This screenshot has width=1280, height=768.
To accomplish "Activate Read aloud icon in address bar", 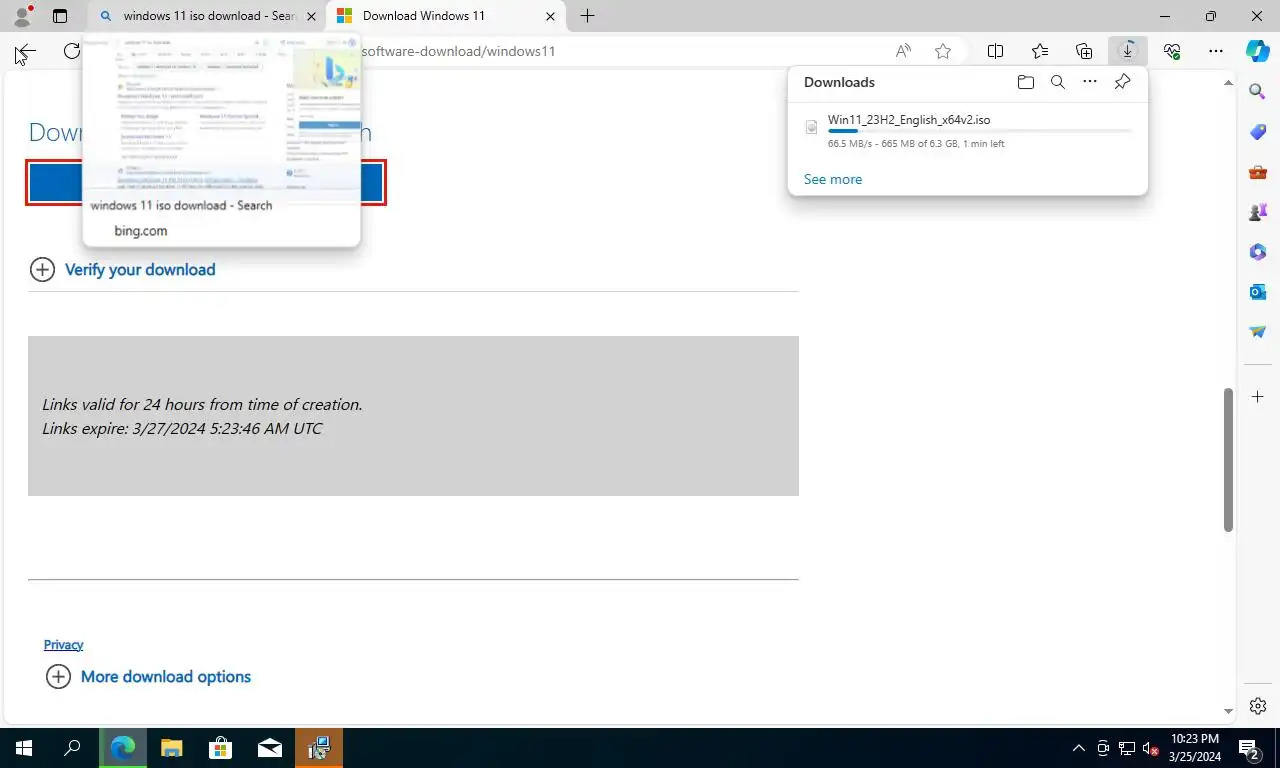I will (903, 51).
